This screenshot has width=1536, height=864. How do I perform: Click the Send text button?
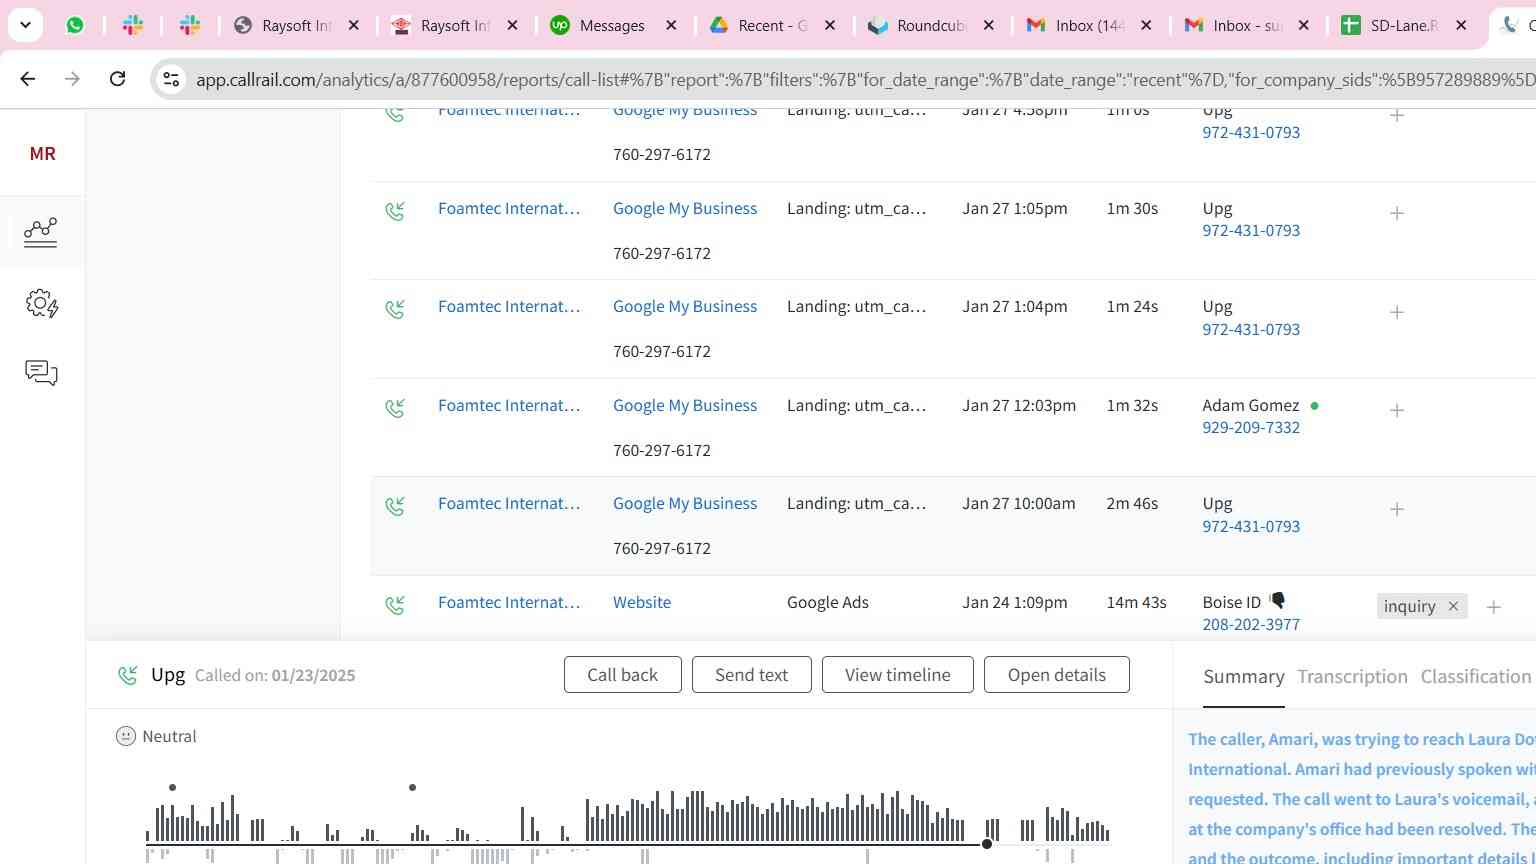pyautogui.click(x=751, y=674)
